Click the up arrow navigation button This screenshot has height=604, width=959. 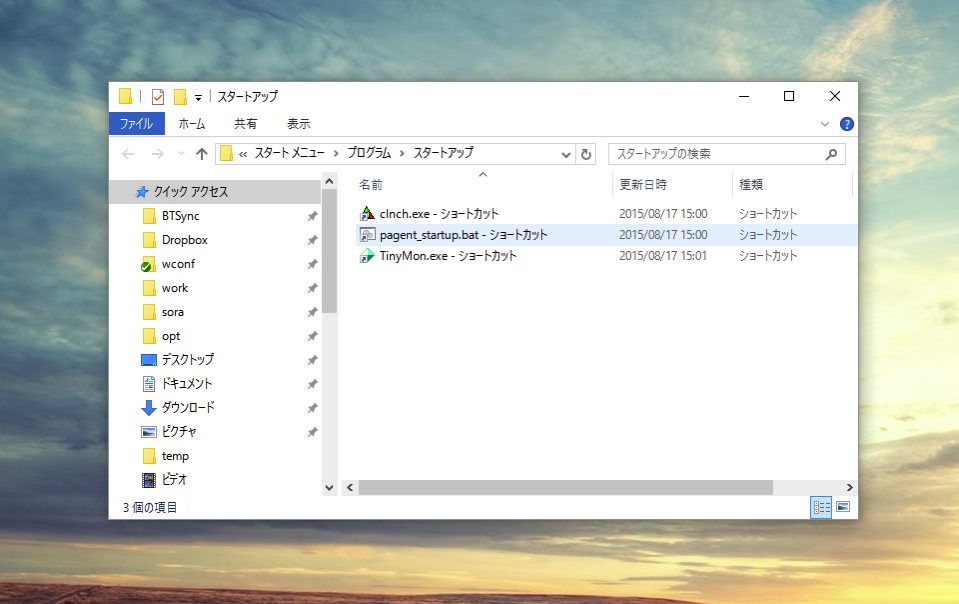202,154
